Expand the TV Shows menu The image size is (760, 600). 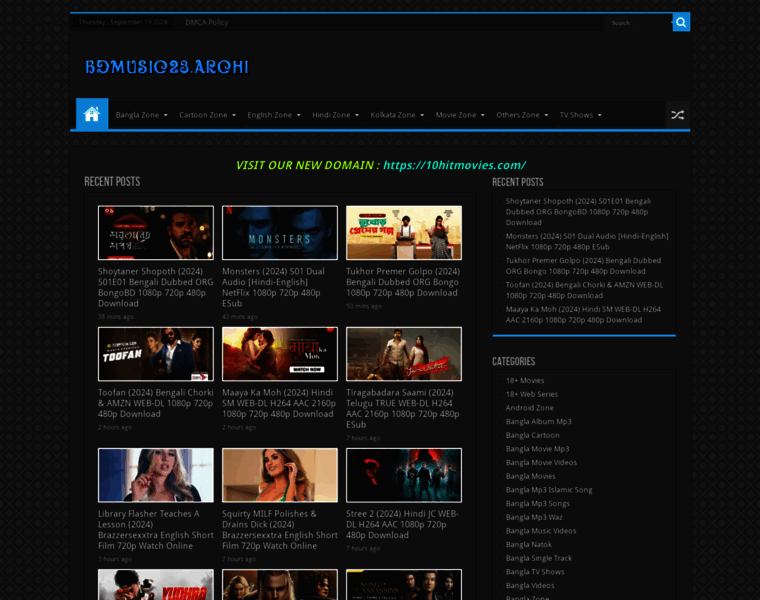pos(581,115)
